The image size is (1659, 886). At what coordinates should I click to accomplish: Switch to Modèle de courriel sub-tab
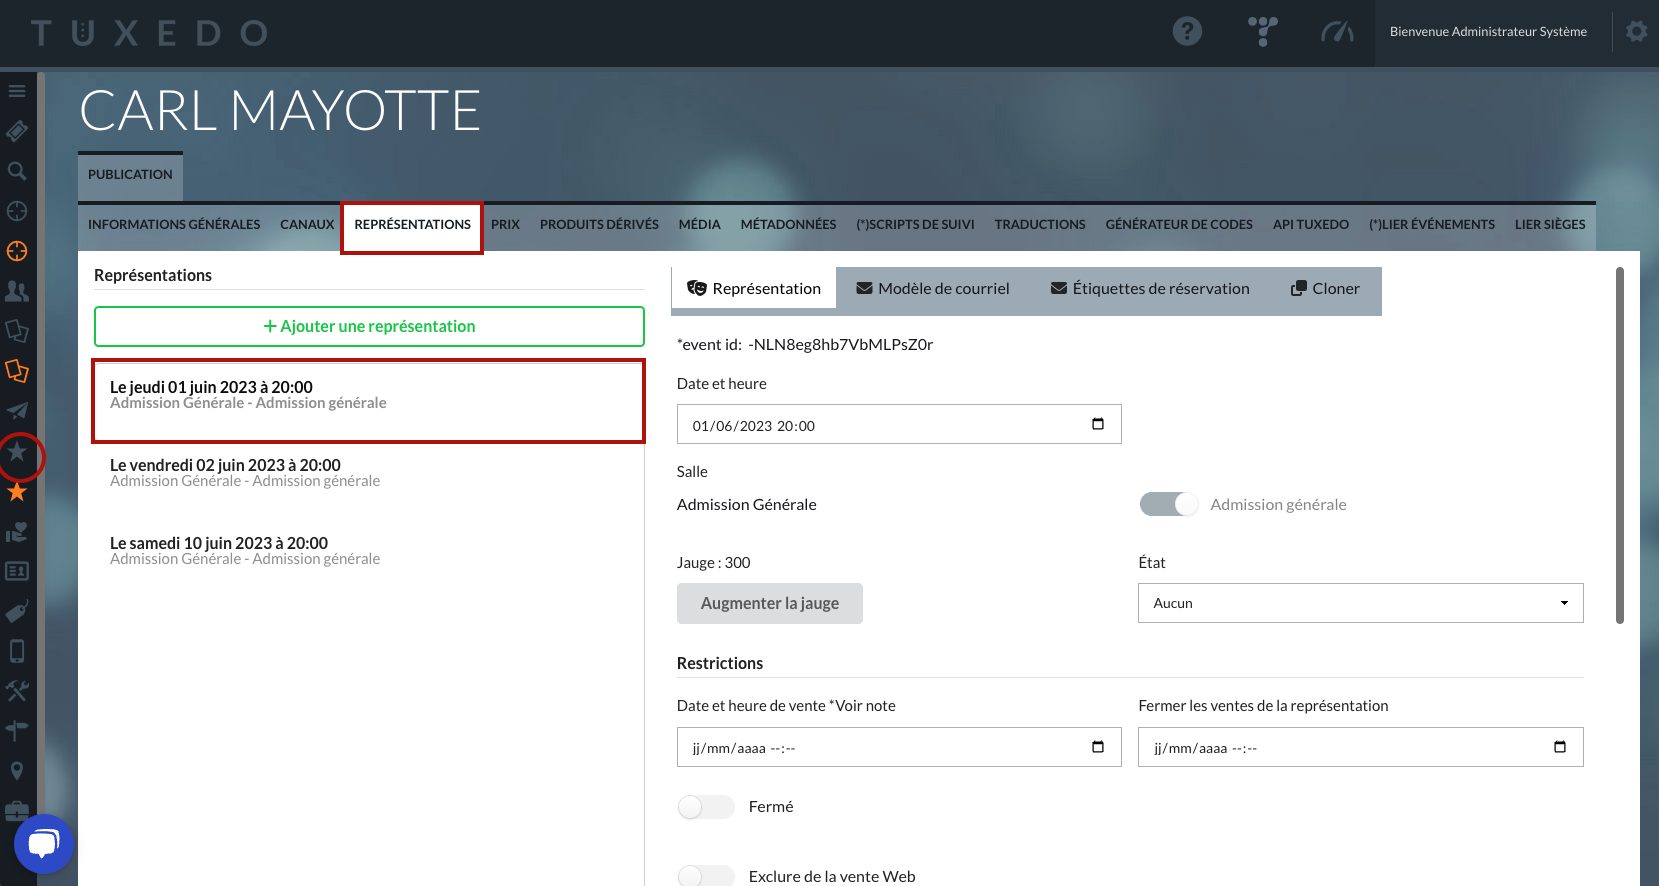(x=933, y=289)
